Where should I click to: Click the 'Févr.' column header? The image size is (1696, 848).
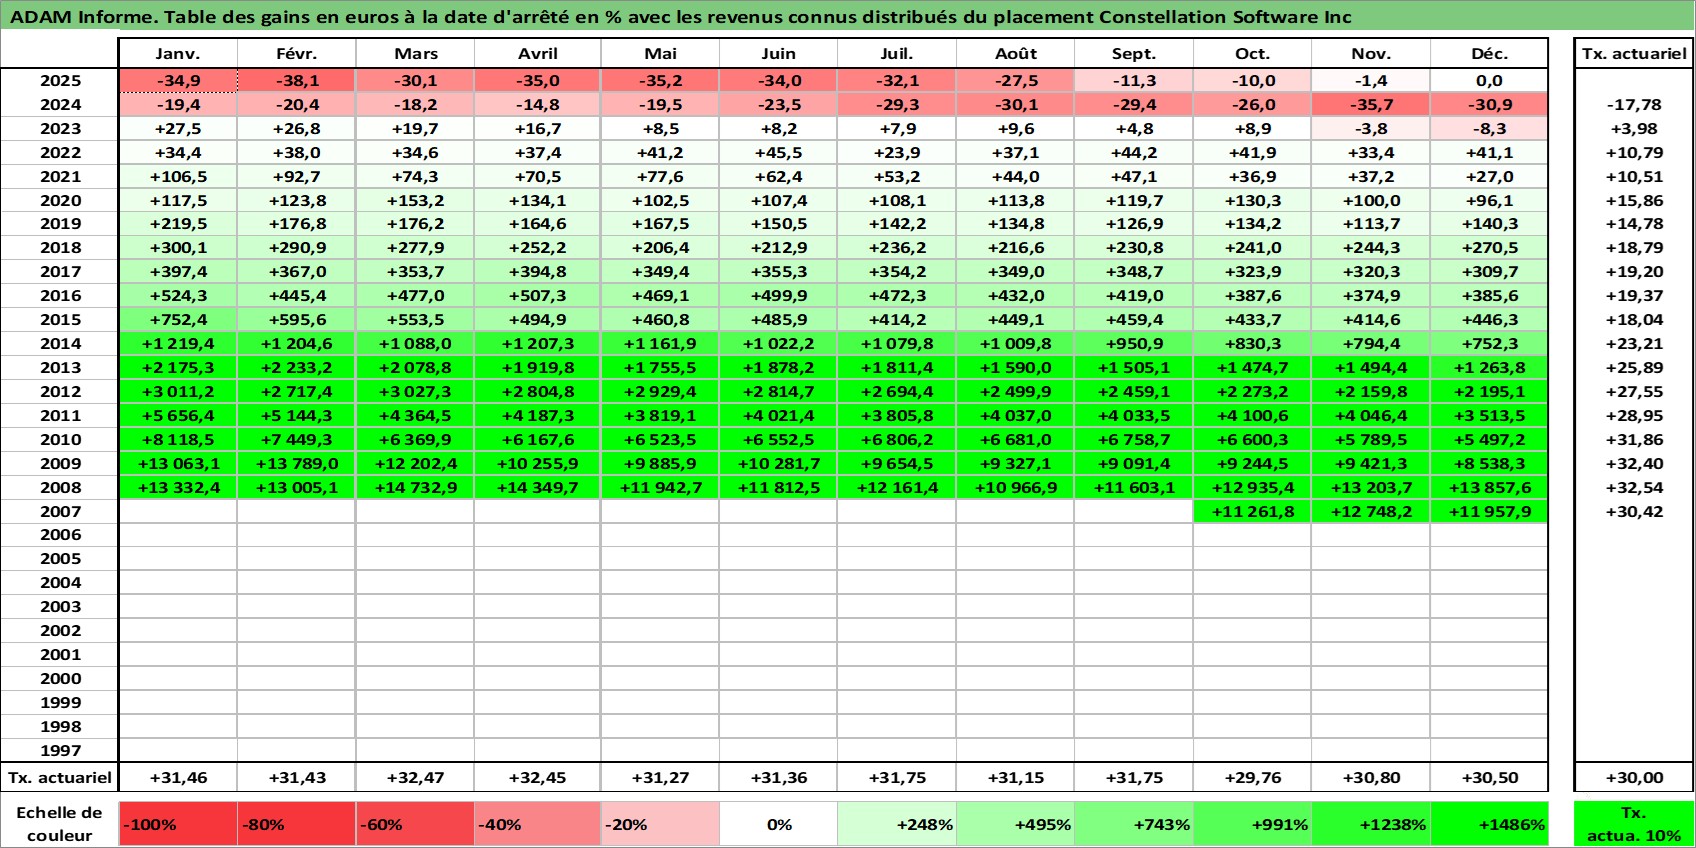click(x=296, y=54)
